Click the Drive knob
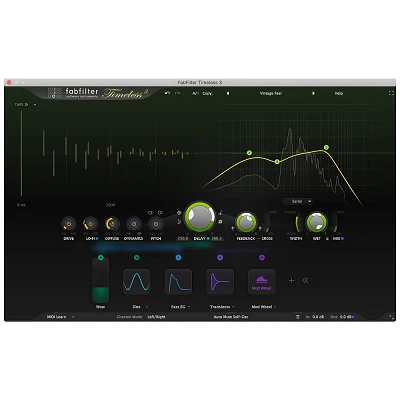 (x=69, y=224)
